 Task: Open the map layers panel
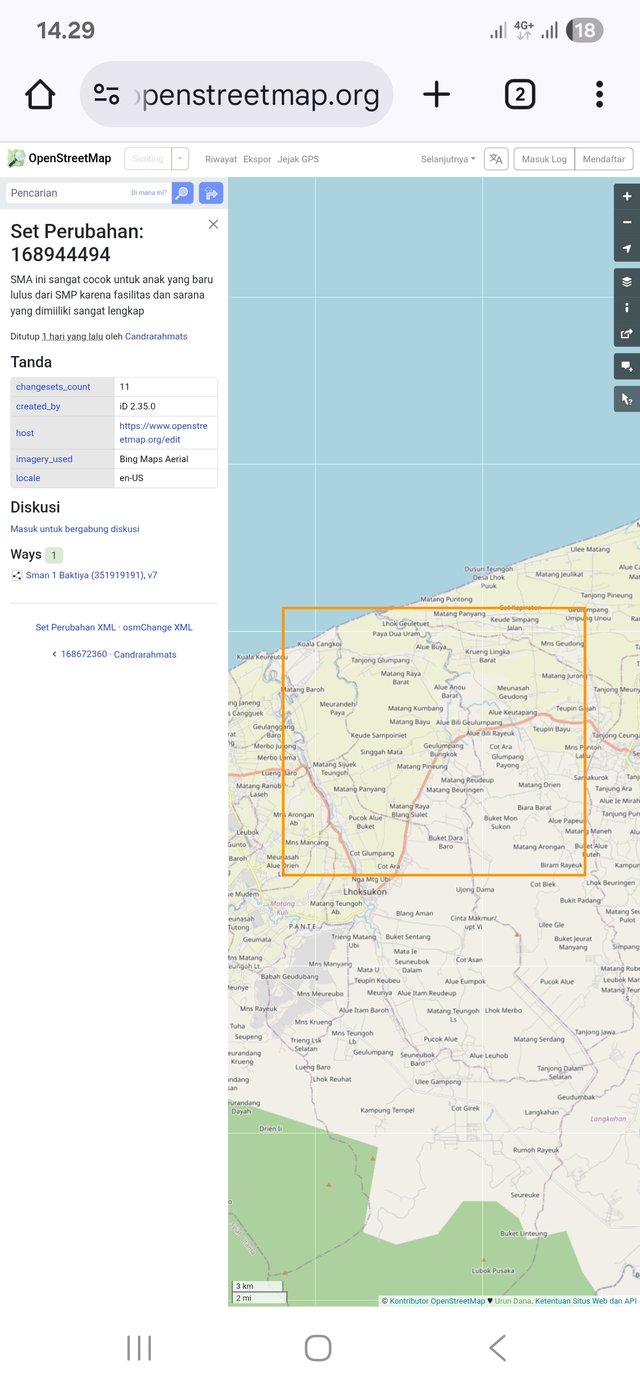[x=627, y=282]
